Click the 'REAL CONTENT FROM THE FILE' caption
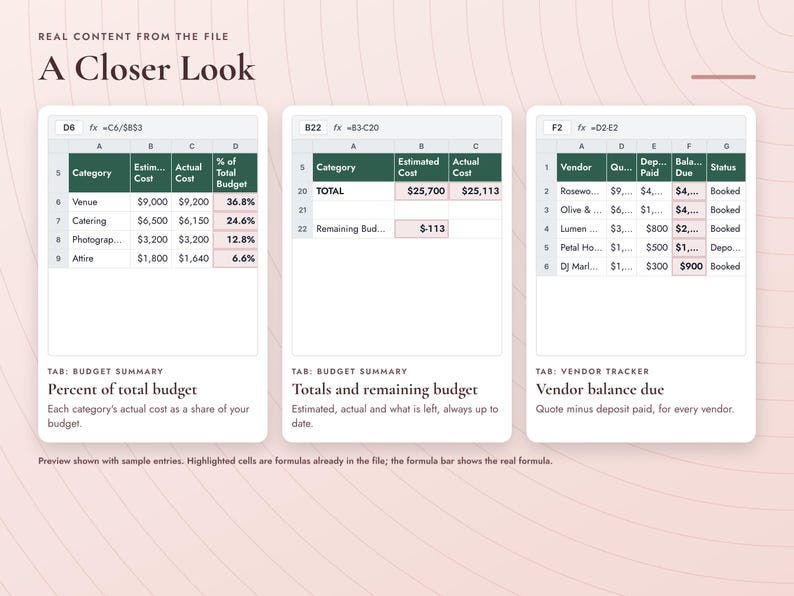The image size is (794, 596). click(134, 36)
